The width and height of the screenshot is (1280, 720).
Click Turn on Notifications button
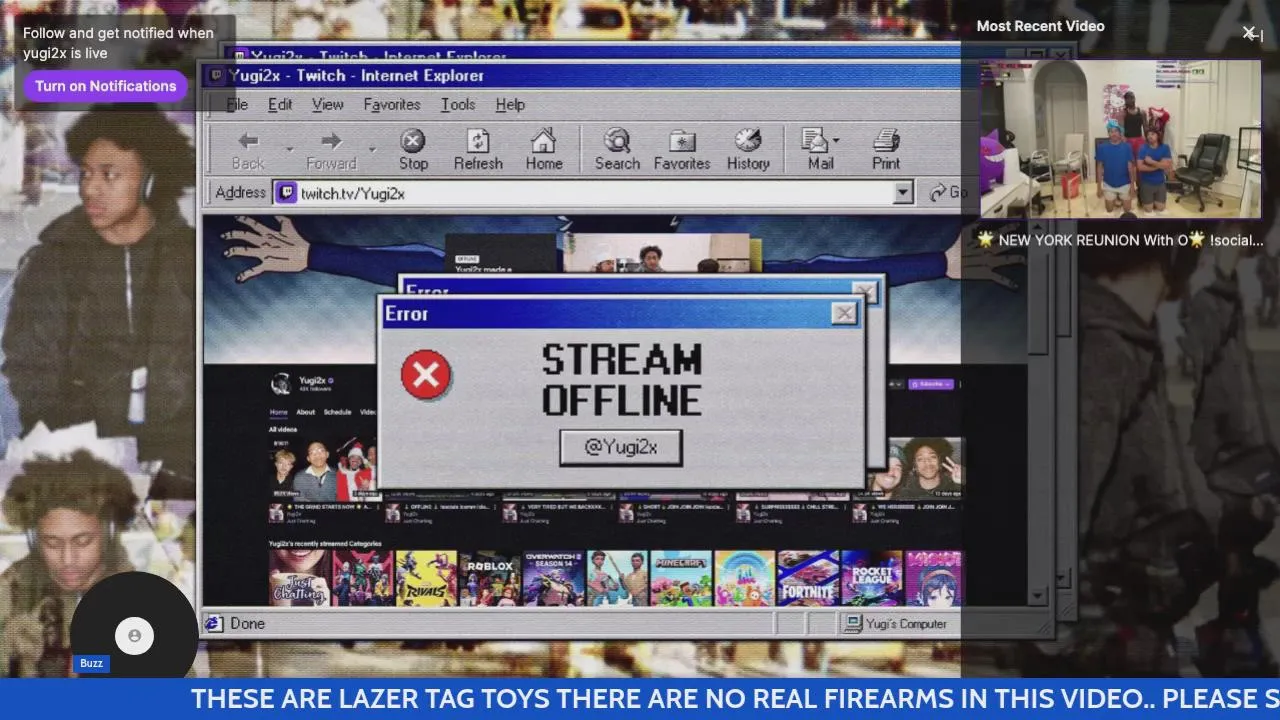(x=106, y=86)
